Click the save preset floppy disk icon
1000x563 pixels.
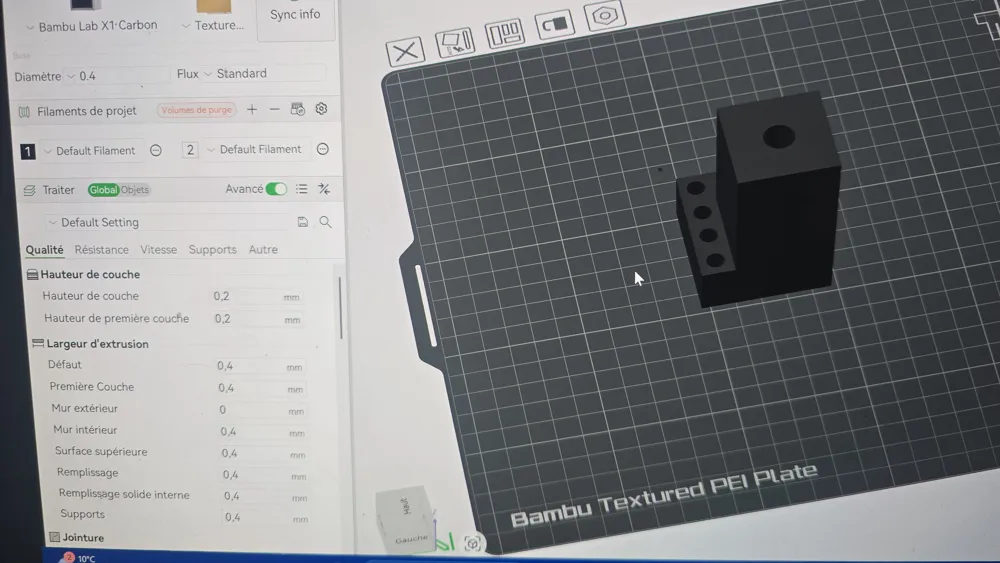pos(303,222)
